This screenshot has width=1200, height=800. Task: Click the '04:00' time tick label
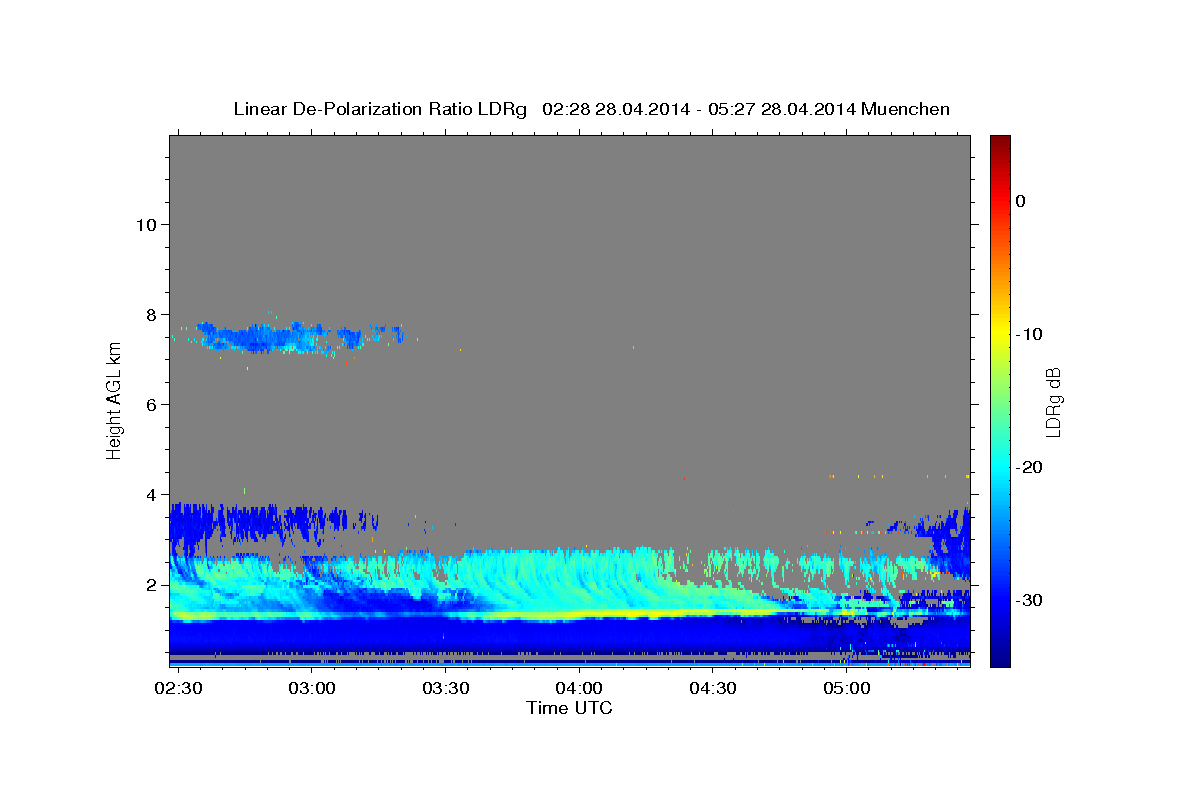(579, 689)
